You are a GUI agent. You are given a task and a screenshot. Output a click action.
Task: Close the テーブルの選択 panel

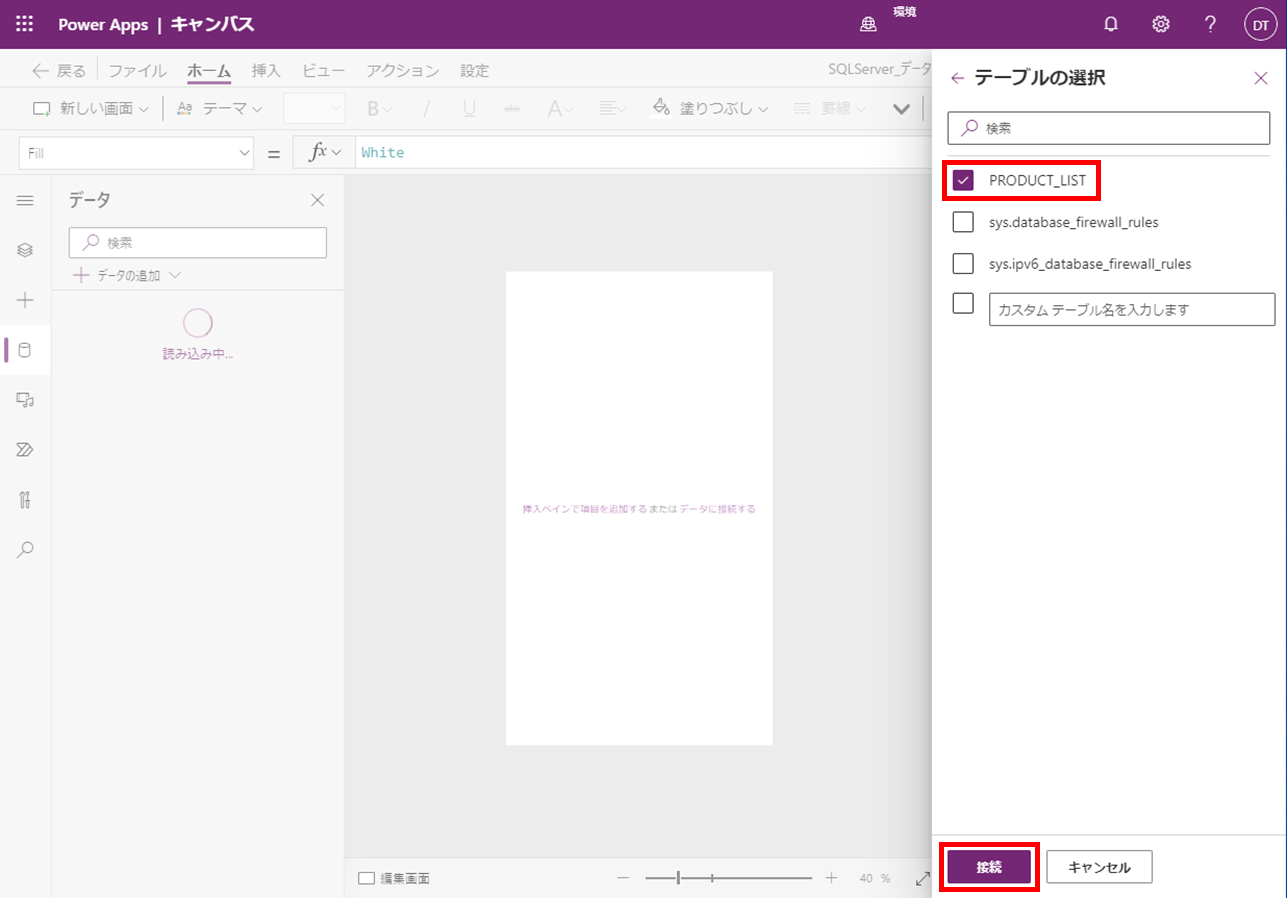tap(1261, 78)
